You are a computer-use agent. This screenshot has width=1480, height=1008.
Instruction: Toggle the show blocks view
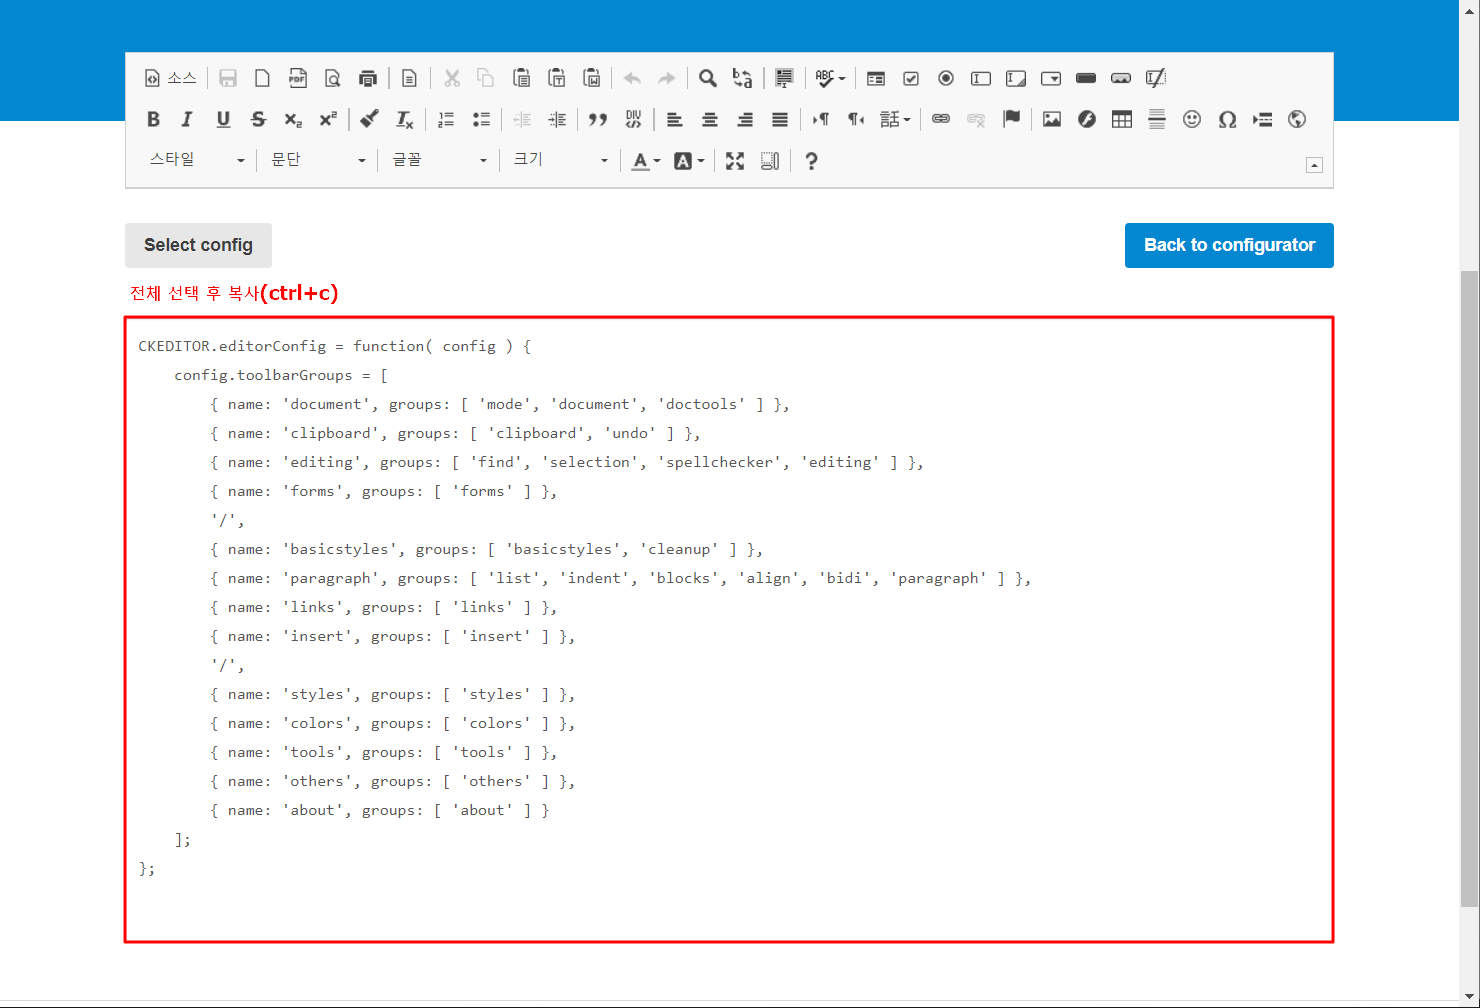[769, 161]
